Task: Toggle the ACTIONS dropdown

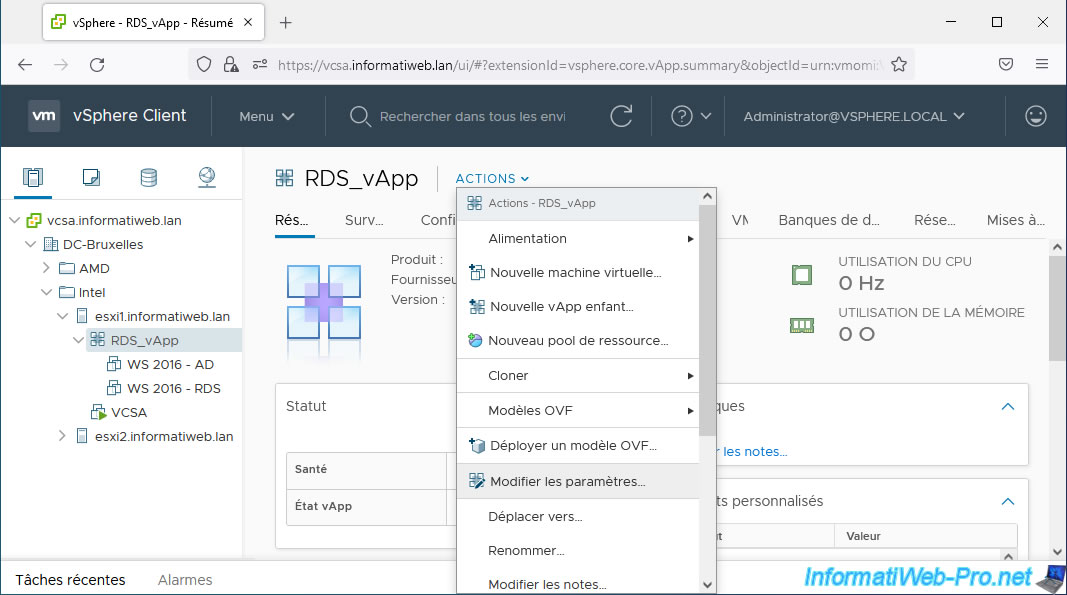Action: [x=492, y=178]
